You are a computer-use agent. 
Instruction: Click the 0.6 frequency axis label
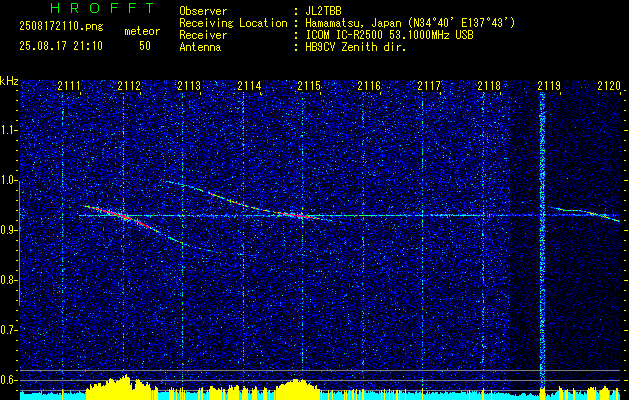[8, 380]
